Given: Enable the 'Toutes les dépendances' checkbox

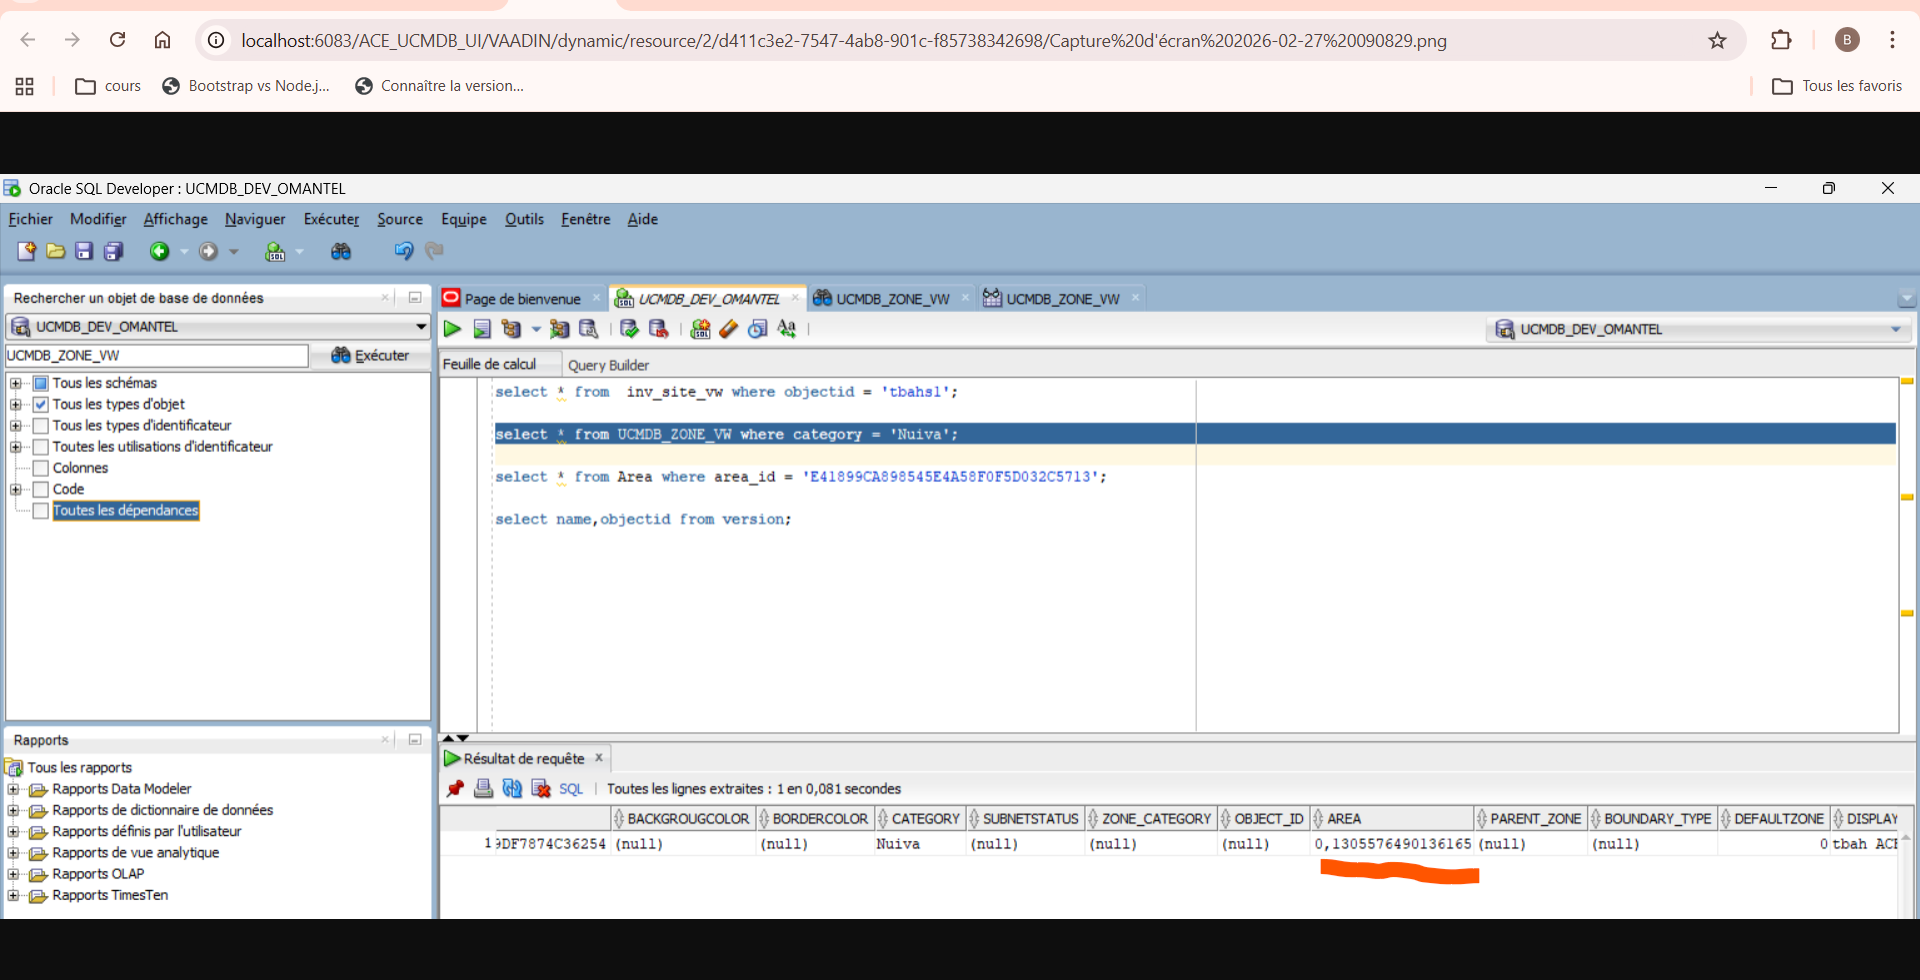Looking at the screenshot, I should click(41, 511).
